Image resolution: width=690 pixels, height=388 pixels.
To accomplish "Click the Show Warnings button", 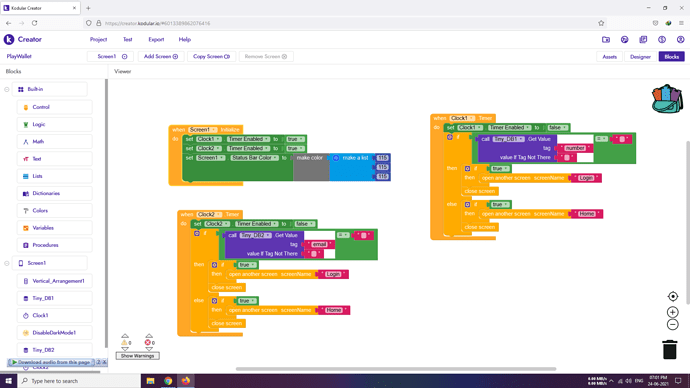I will click(137, 356).
